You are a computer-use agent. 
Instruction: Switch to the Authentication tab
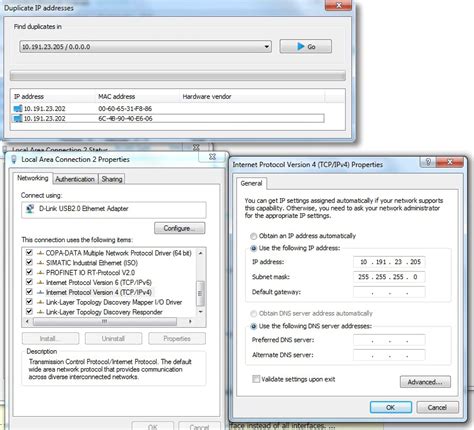pos(75,179)
